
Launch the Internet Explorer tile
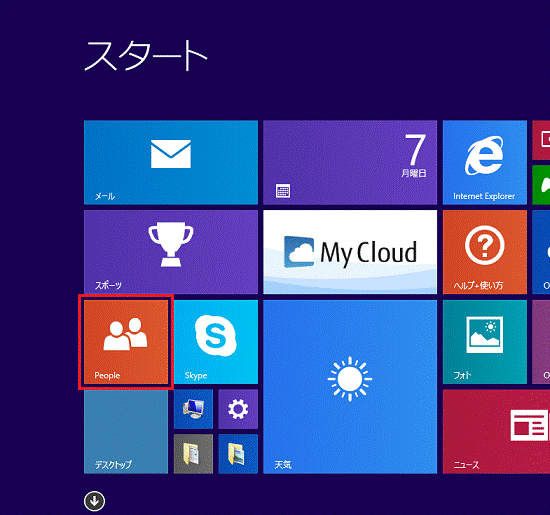pyautogui.click(x=485, y=162)
